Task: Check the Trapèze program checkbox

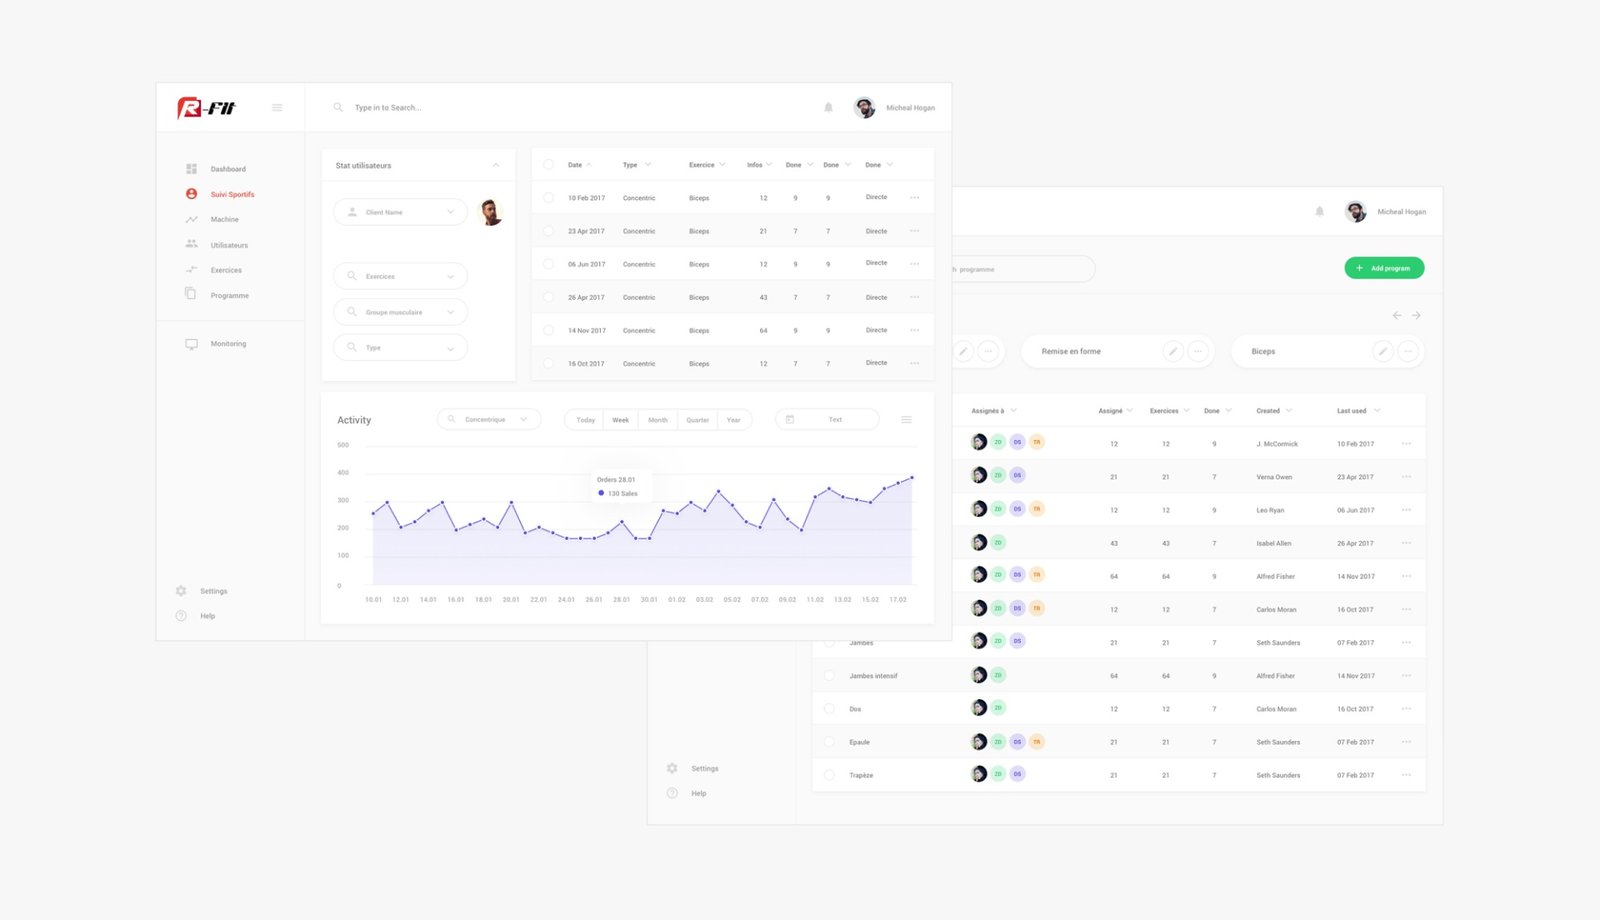Action: click(x=829, y=775)
